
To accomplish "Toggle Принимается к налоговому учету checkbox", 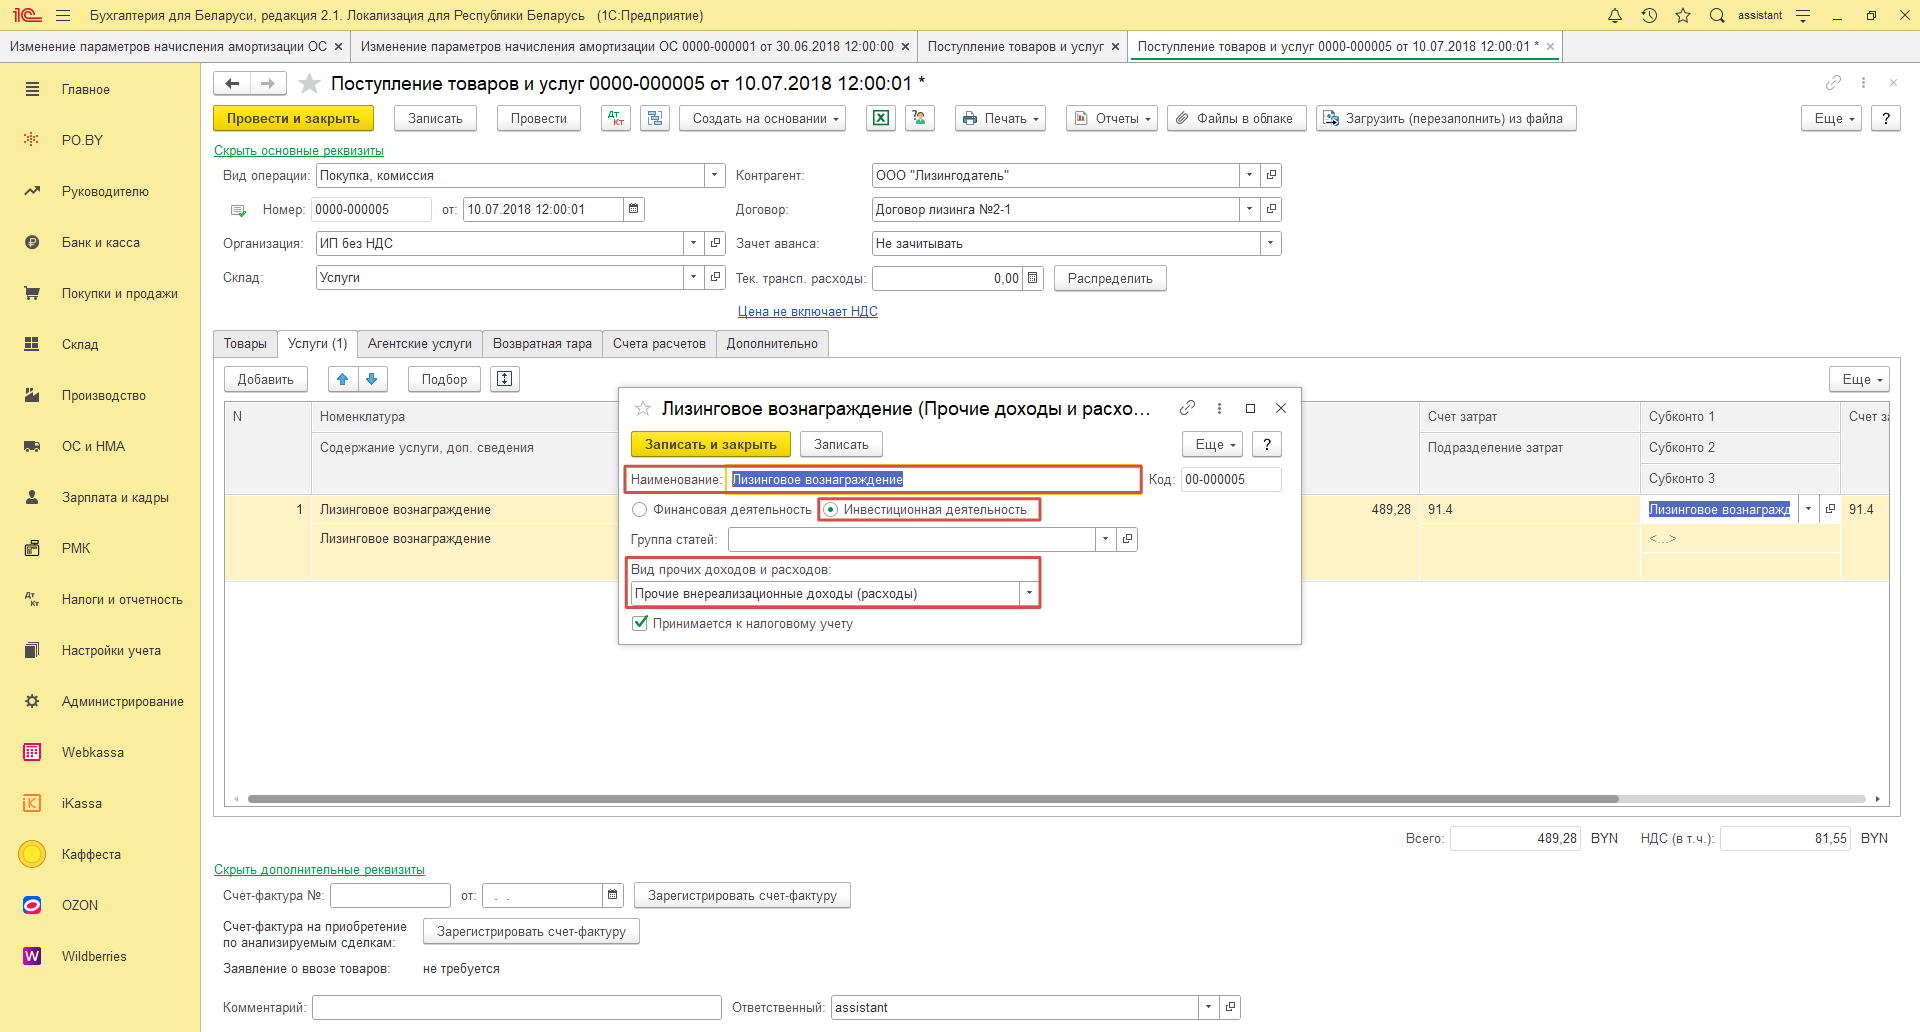I will [x=641, y=623].
